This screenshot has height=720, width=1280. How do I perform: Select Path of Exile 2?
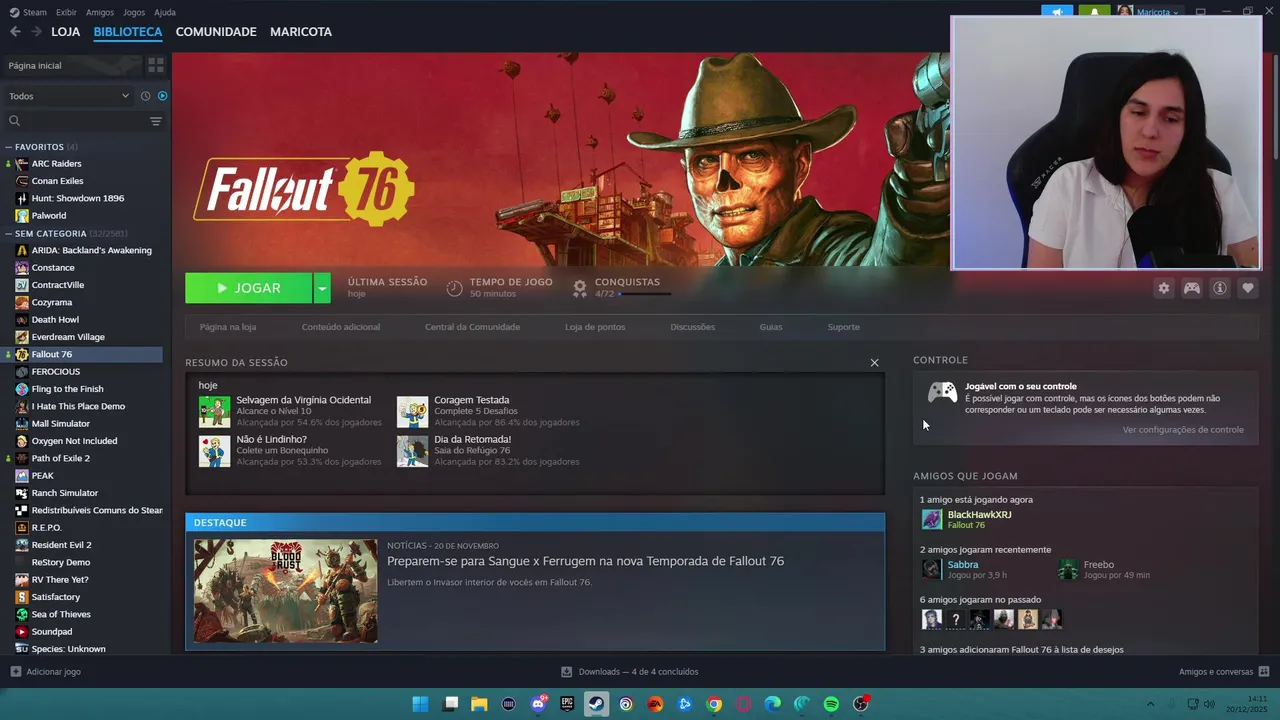click(60, 458)
